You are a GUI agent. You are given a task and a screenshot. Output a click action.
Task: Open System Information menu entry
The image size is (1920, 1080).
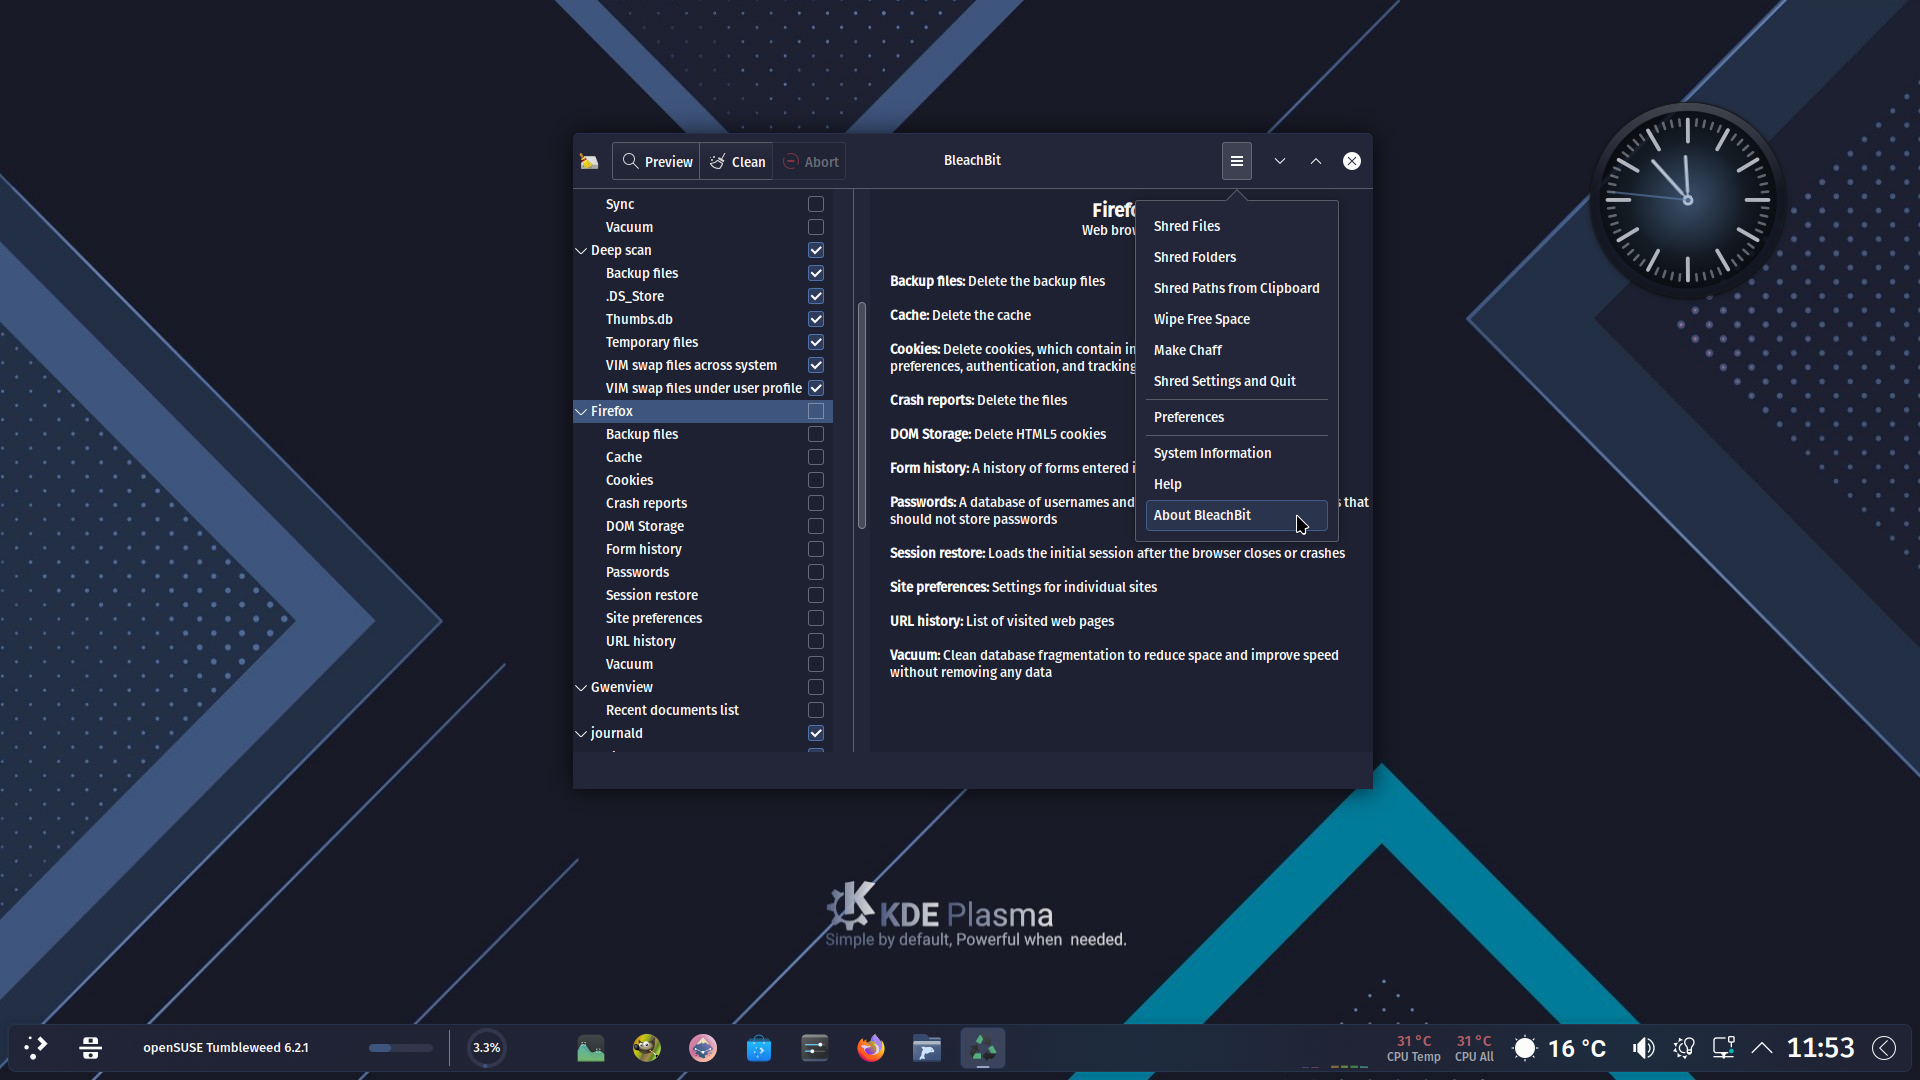(1236, 453)
